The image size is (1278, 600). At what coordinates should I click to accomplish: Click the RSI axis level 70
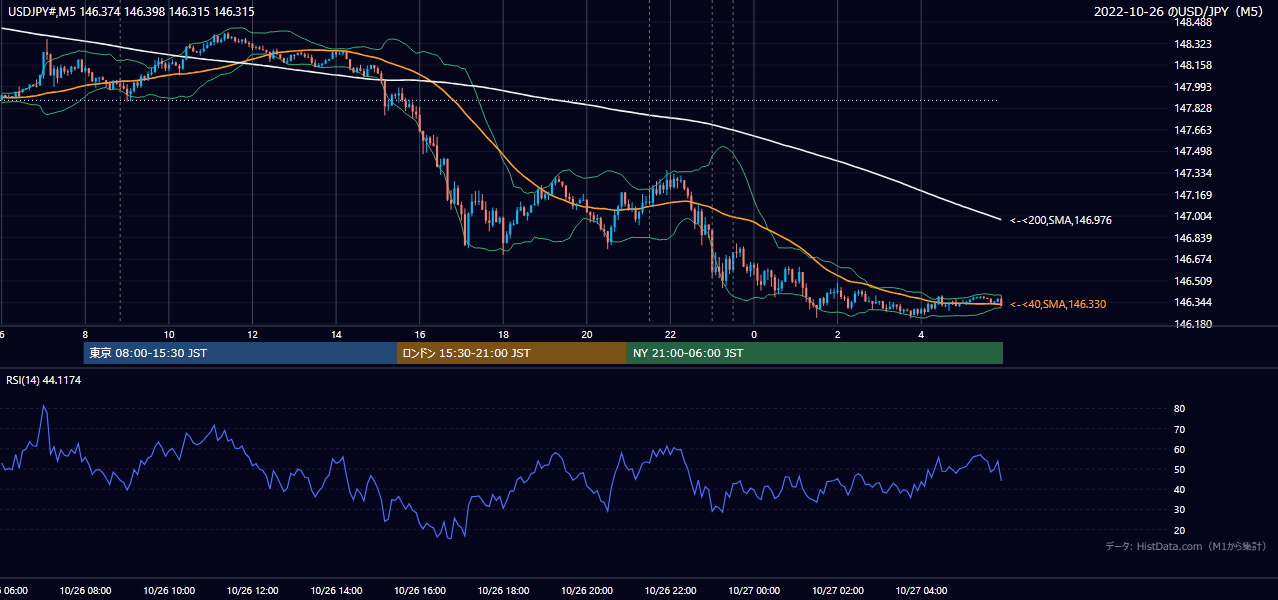coord(1180,429)
